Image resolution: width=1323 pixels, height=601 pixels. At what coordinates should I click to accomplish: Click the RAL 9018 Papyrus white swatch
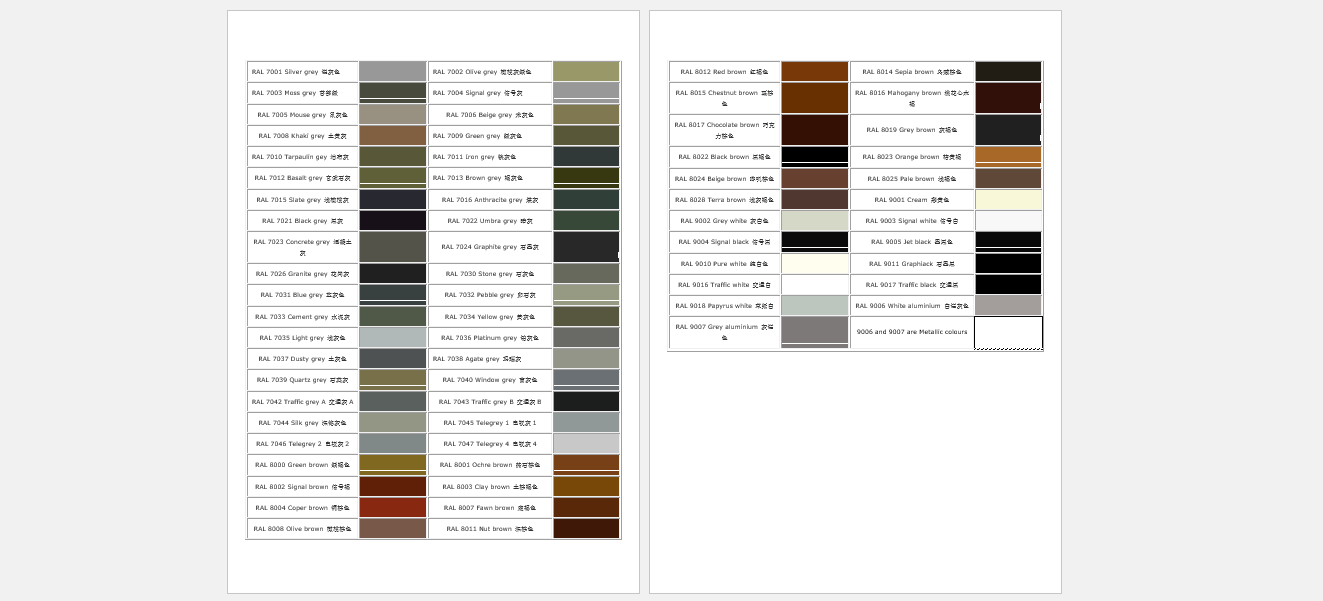814,306
